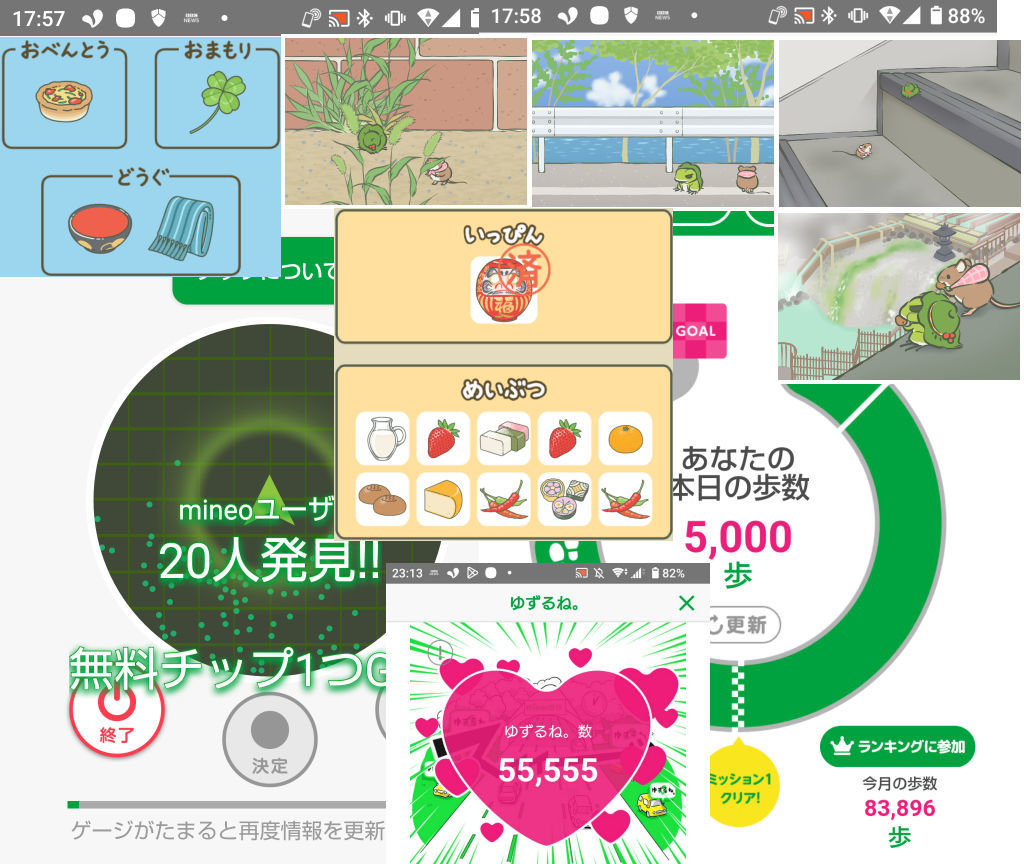Tap the 17:58 clock

click(x=516, y=16)
